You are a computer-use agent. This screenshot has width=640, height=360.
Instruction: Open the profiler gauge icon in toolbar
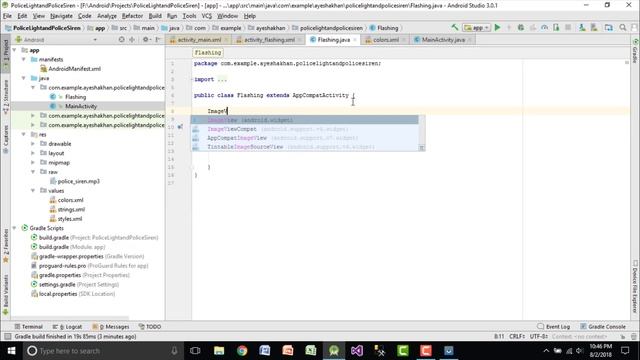click(x=544, y=27)
